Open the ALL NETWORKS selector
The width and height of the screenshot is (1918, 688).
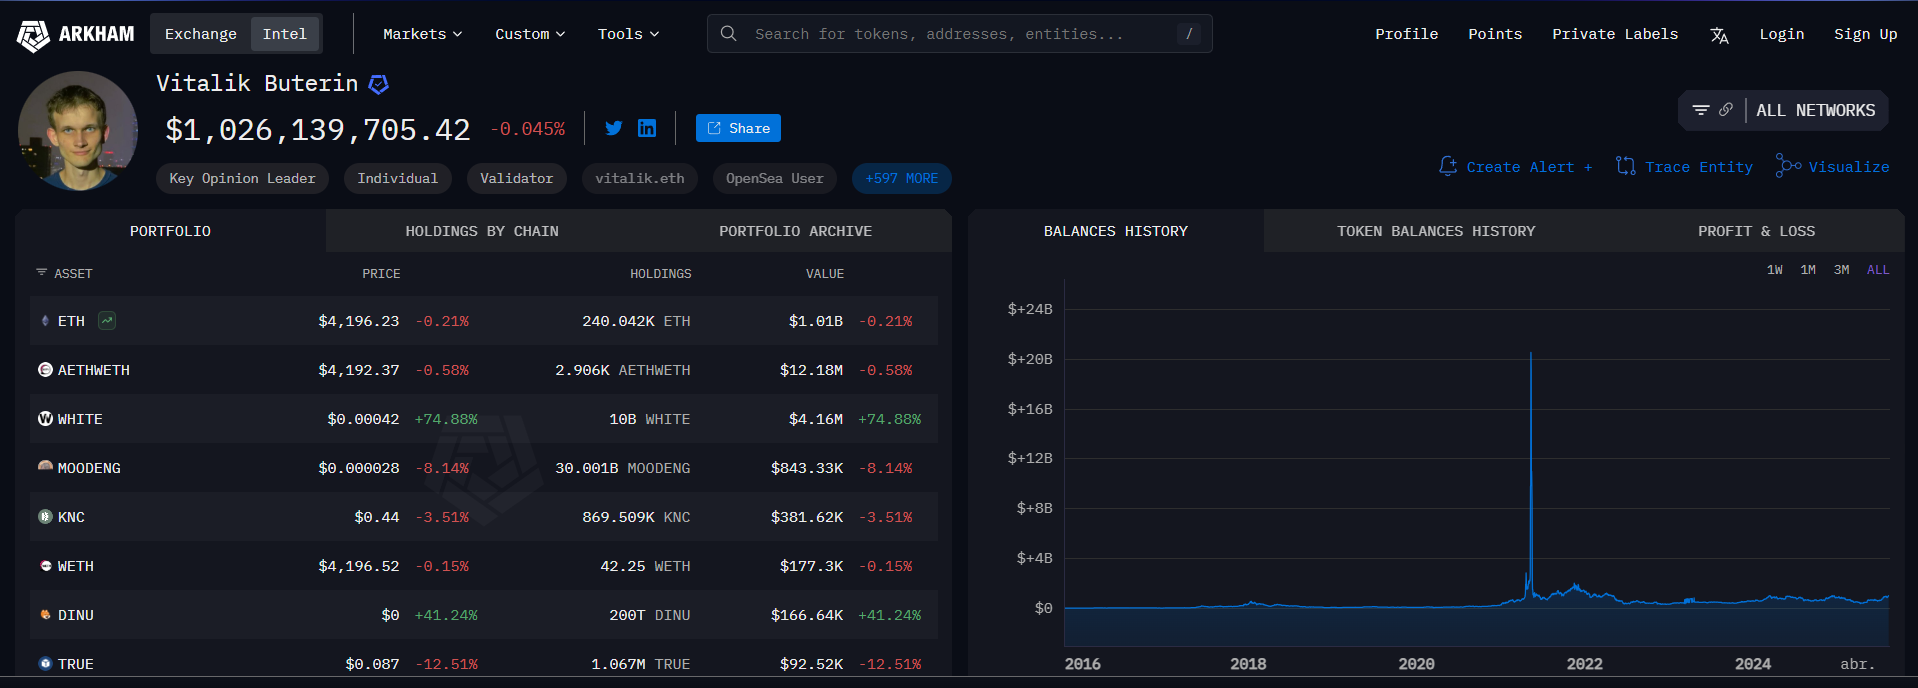[x=1816, y=110]
